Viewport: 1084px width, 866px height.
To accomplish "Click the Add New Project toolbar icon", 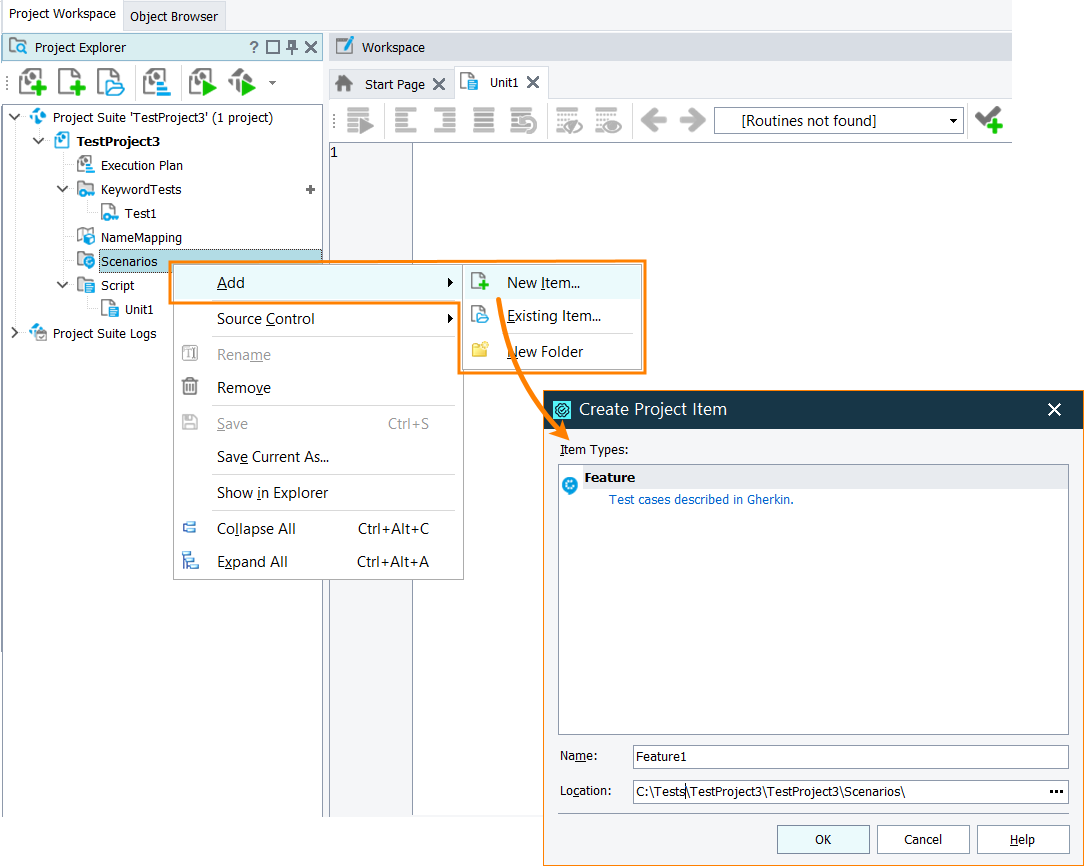I will tap(32, 82).
